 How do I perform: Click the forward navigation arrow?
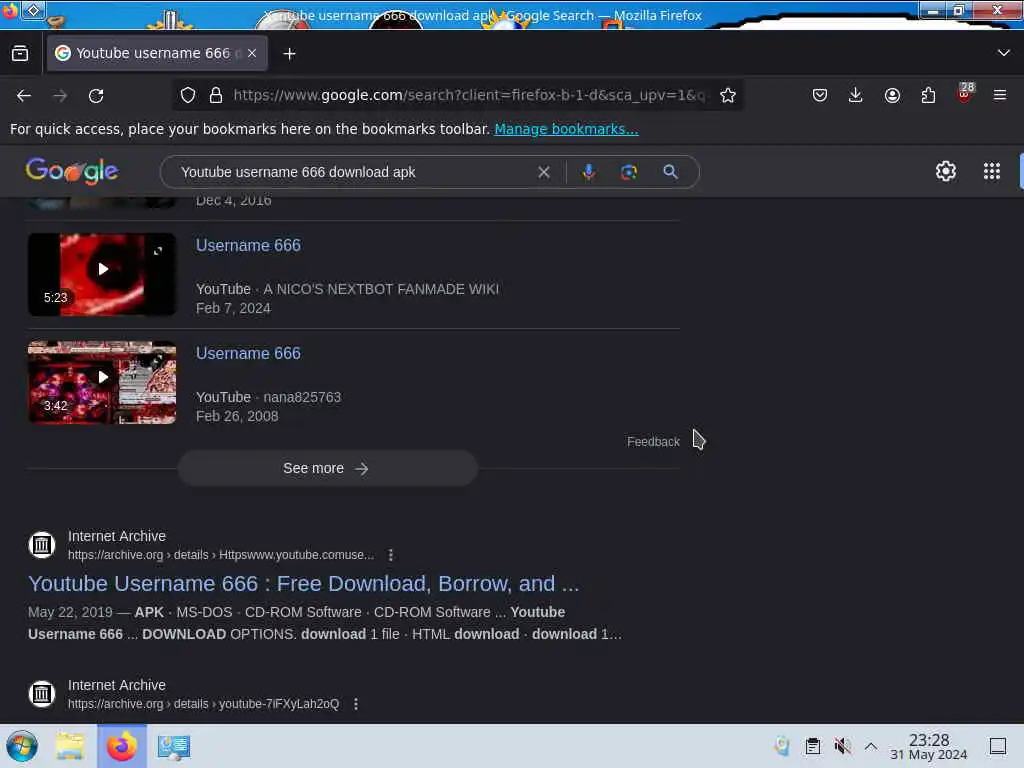60,96
